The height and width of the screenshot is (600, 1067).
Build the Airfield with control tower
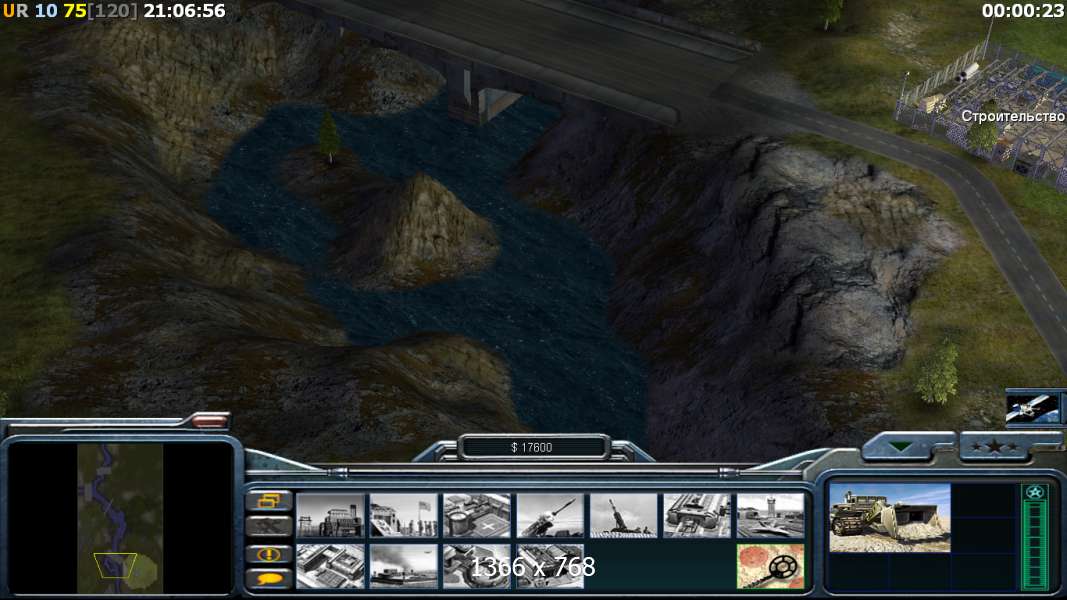[770, 515]
